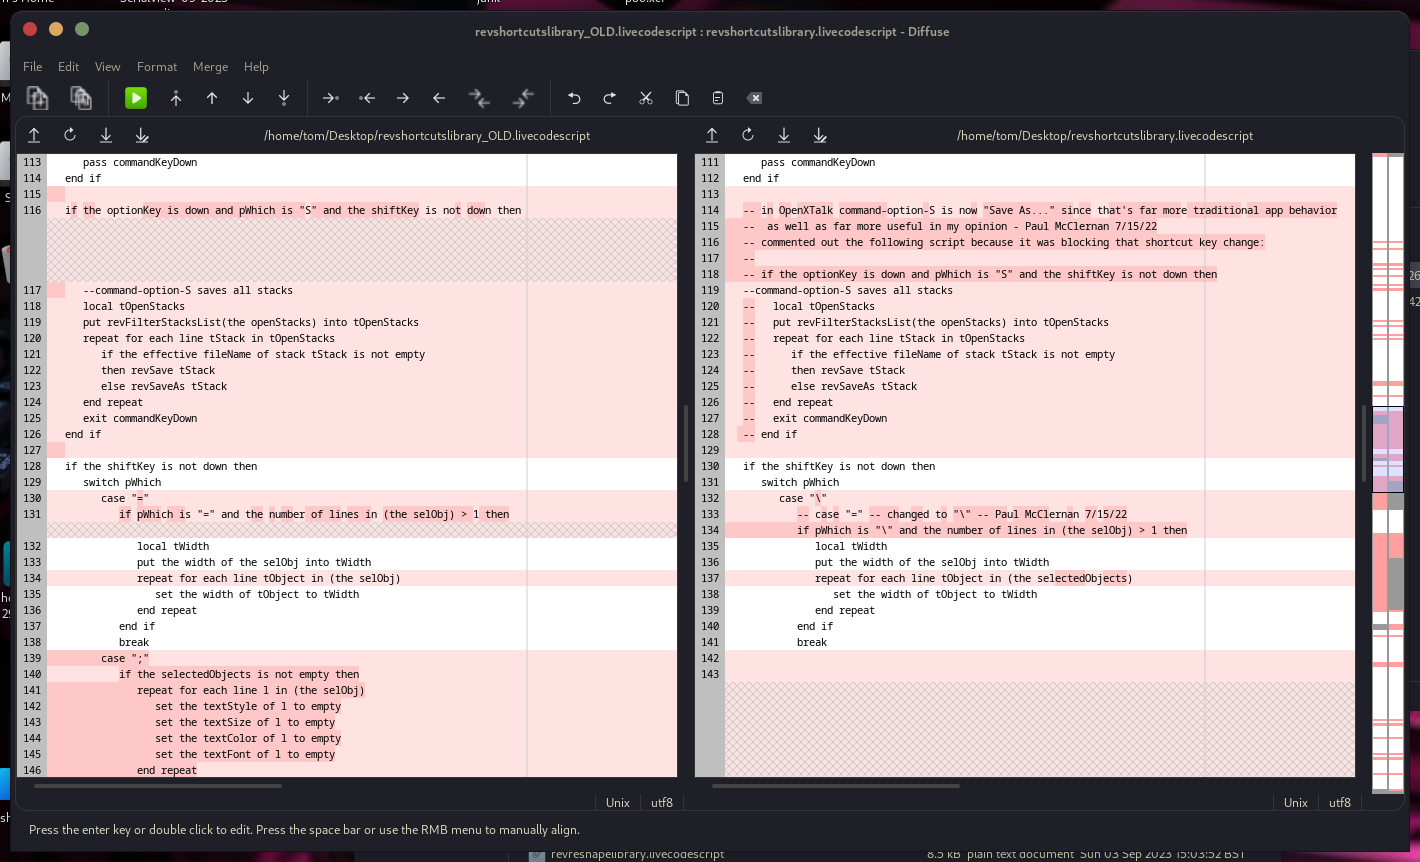Click the right pane's horizontal scrollbar
The height and width of the screenshot is (862, 1420).
point(835,786)
